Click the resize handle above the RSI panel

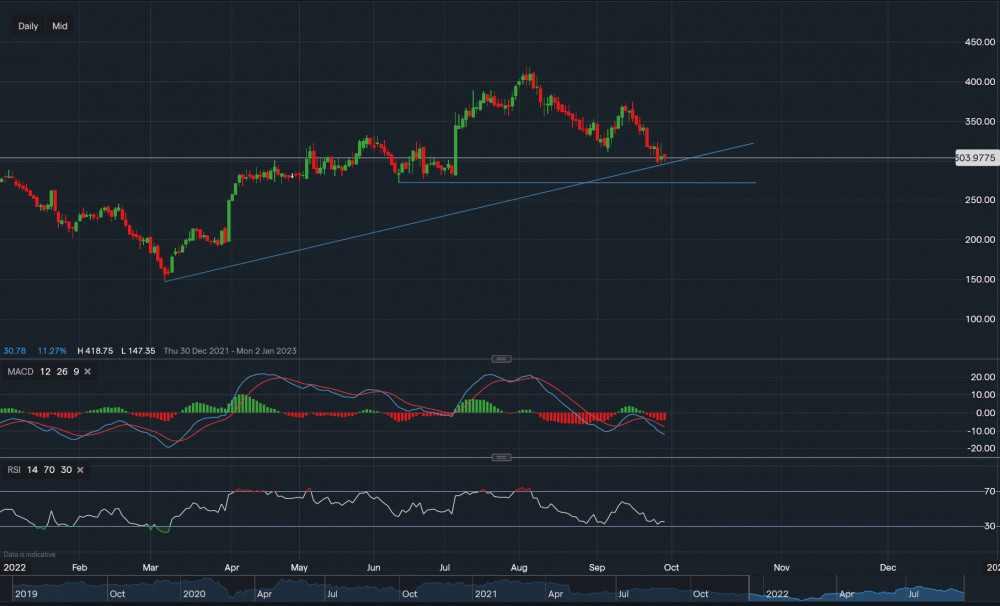(x=502, y=457)
